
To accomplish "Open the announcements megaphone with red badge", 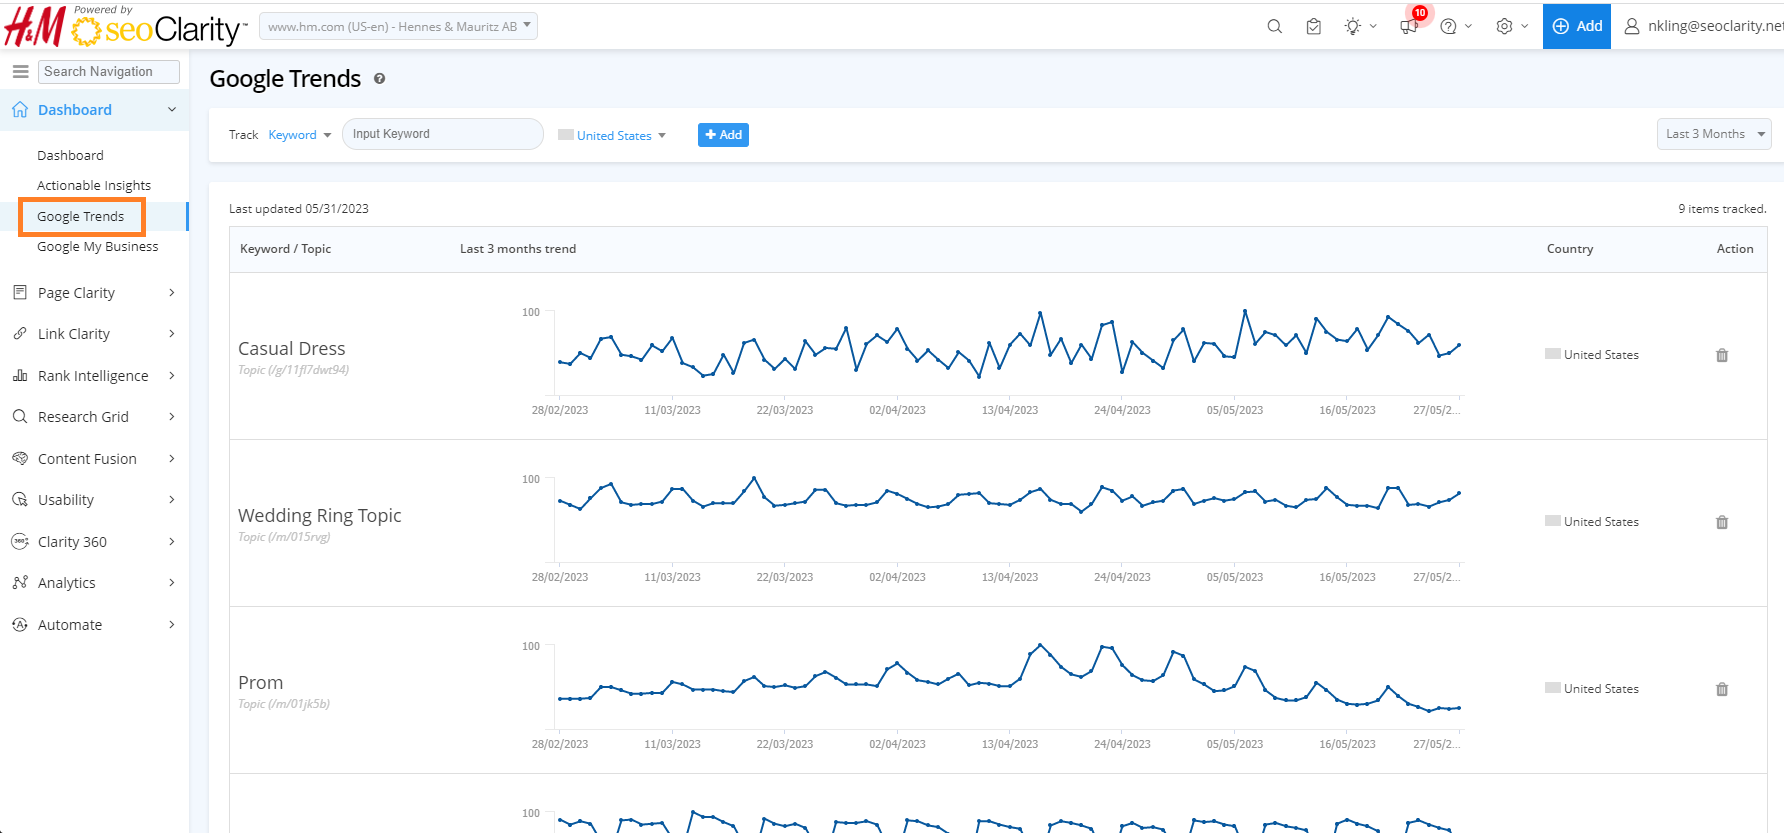I will (1409, 26).
